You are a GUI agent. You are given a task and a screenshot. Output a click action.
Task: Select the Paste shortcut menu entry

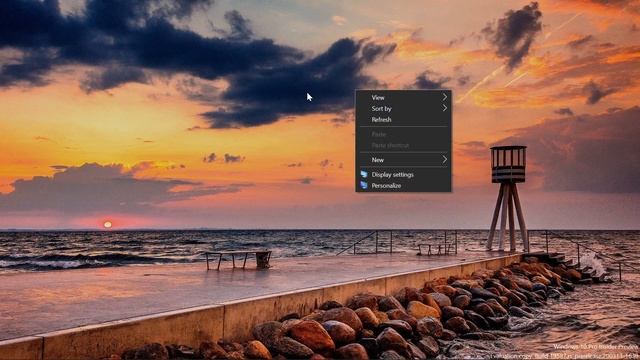pyautogui.click(x=403, y=145)
